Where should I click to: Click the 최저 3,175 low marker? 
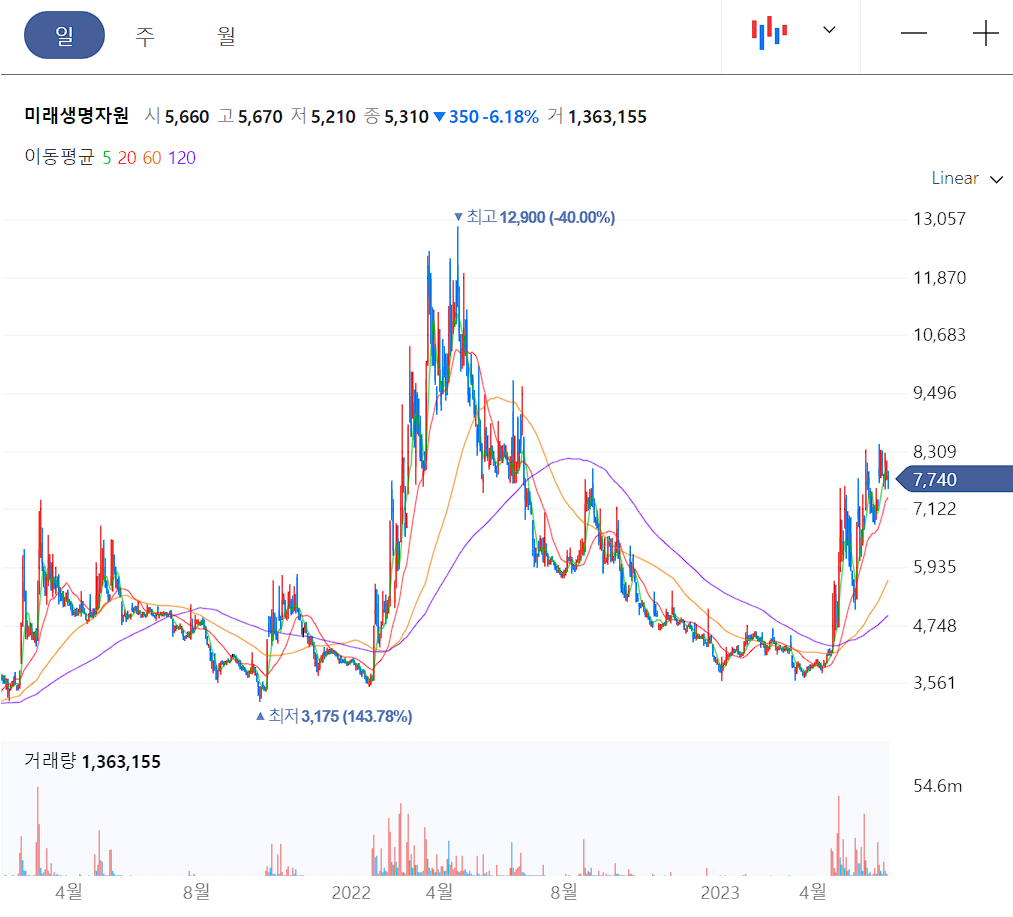coord(334,716)
